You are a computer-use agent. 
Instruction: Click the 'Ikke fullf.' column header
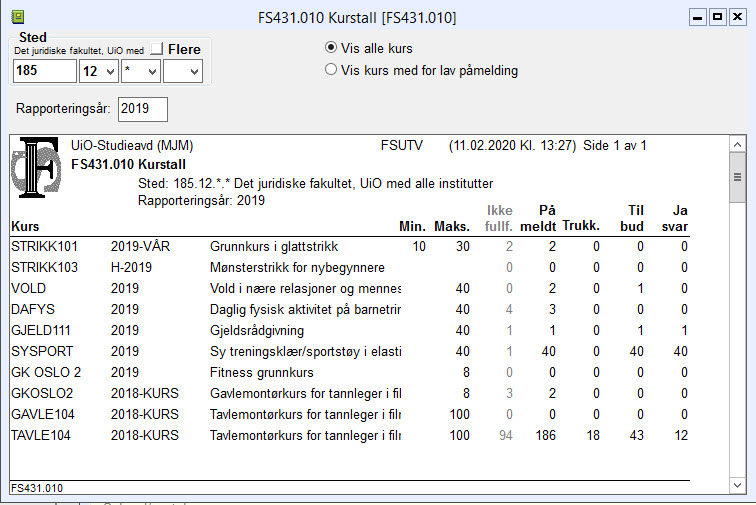tap(499, 218)
